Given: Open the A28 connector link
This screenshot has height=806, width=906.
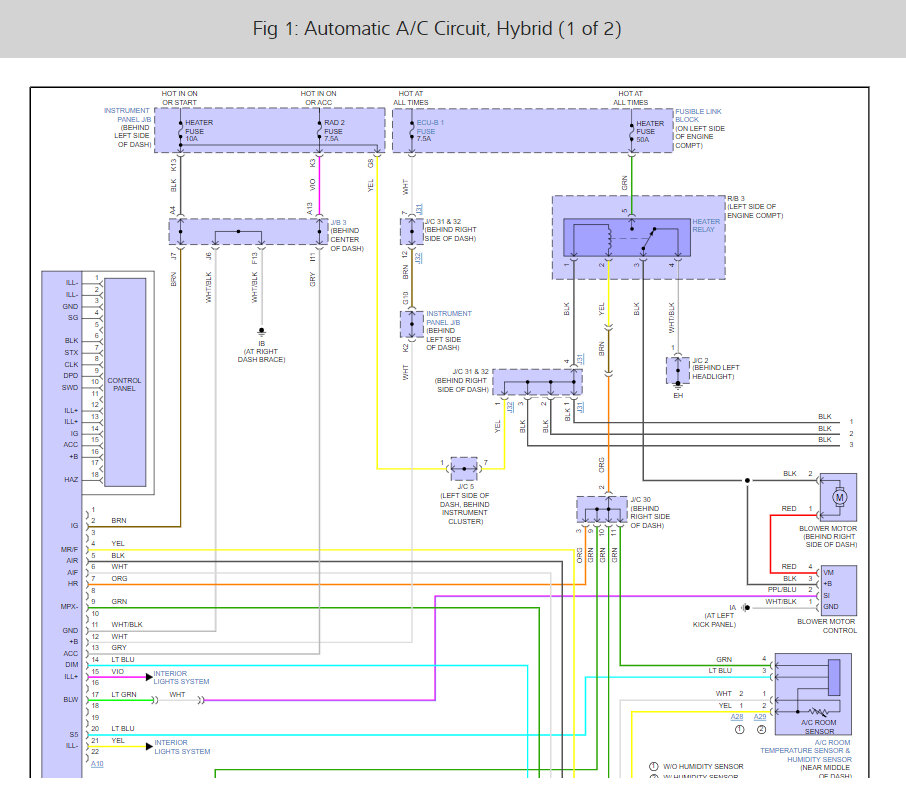Looking at the screenshot, I should 737,716.
